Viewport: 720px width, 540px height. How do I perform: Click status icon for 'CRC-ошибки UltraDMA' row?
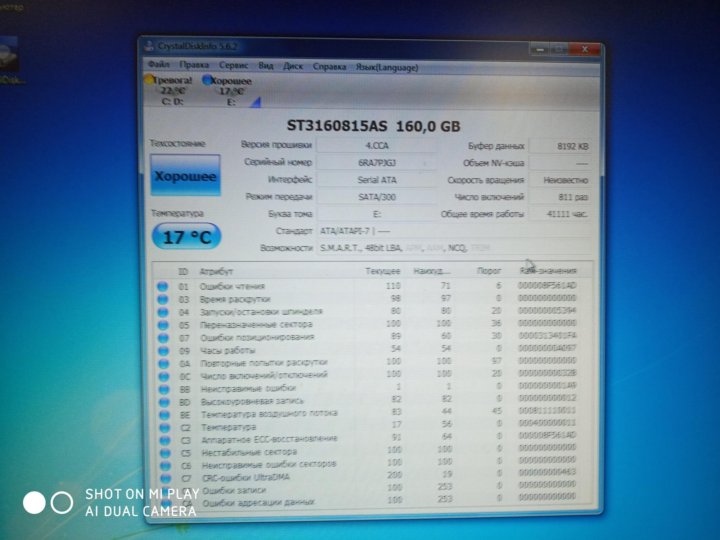point(162,477)
